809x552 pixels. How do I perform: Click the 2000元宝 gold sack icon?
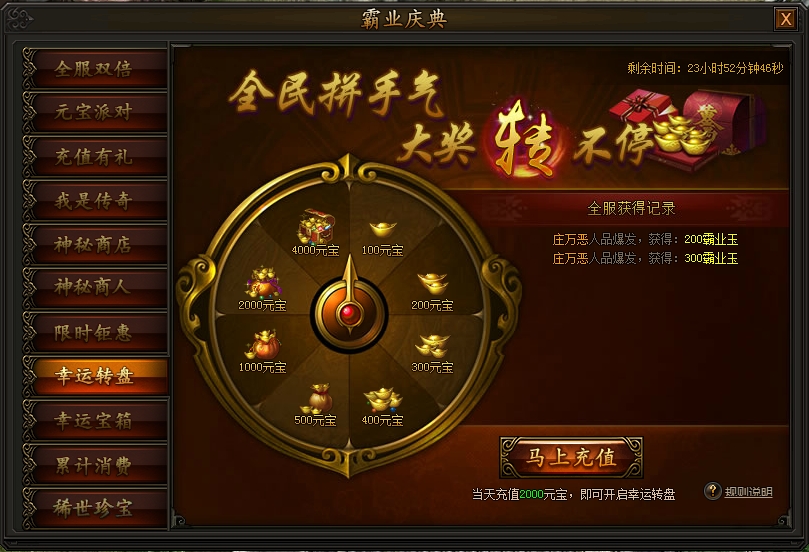coord(264,282)
